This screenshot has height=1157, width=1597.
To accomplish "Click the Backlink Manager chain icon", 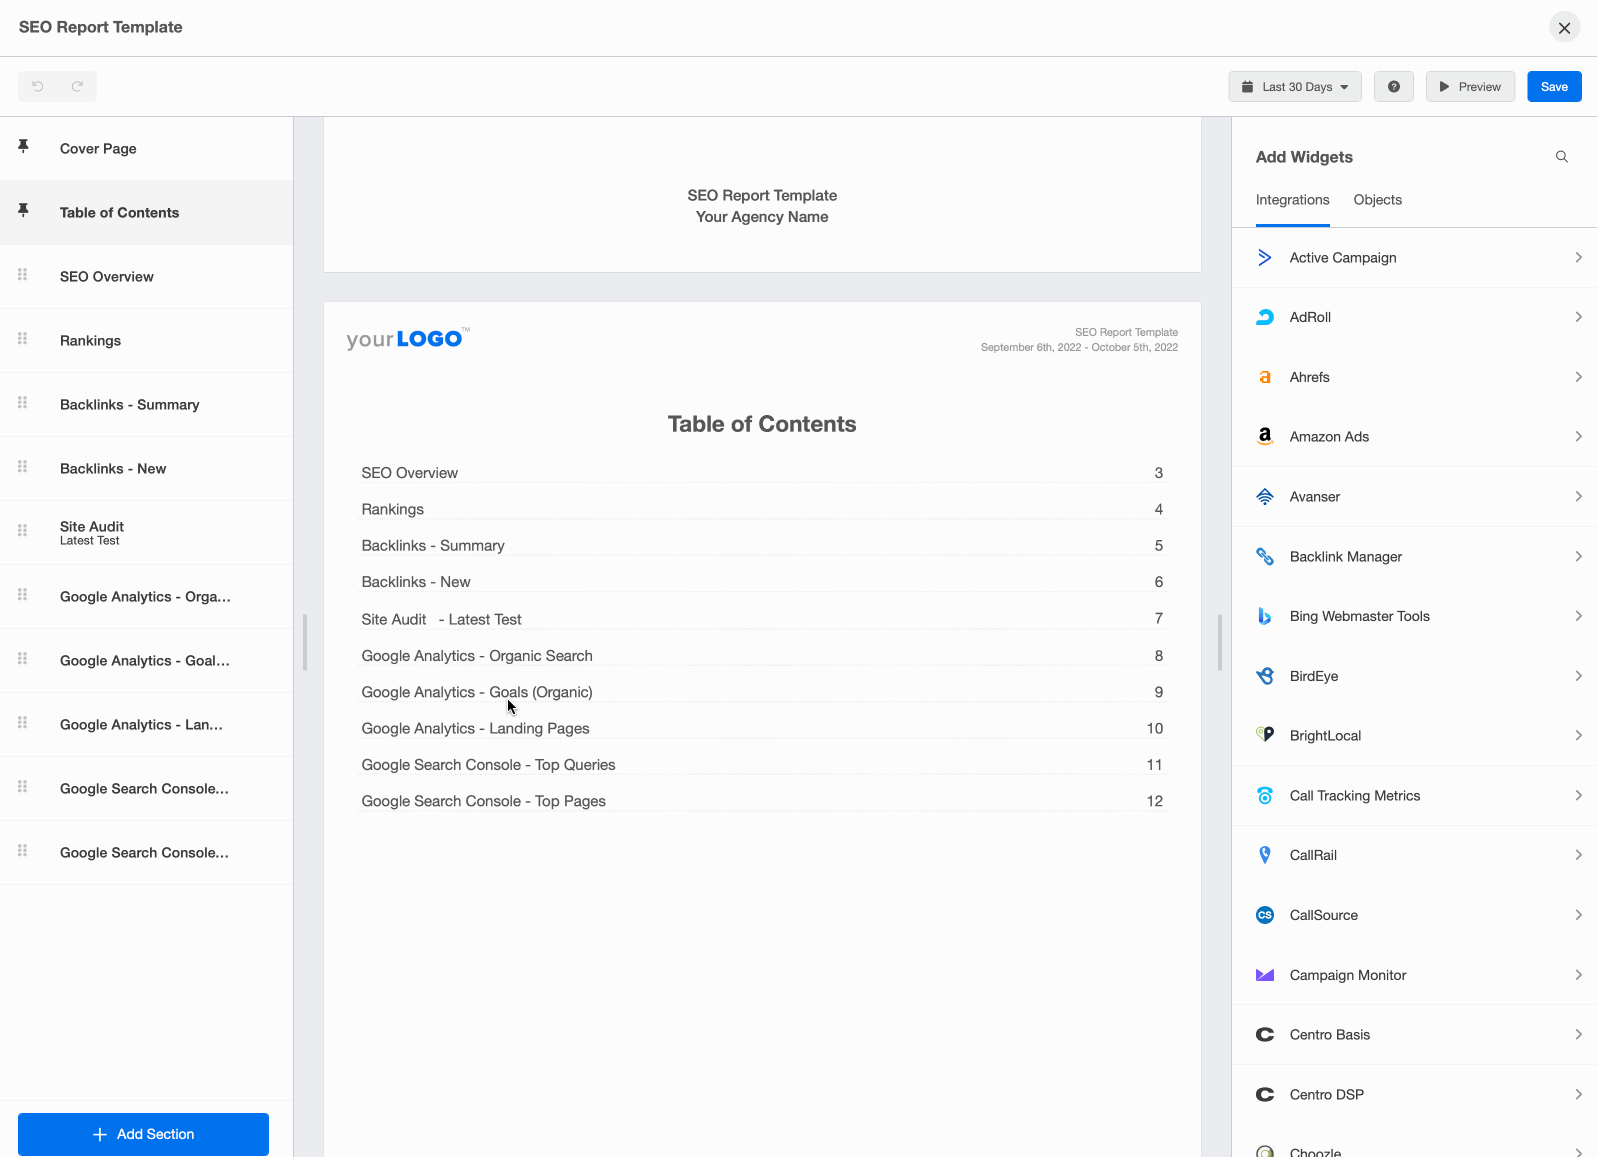I will pyautogui.click(x=1265, y=557).
